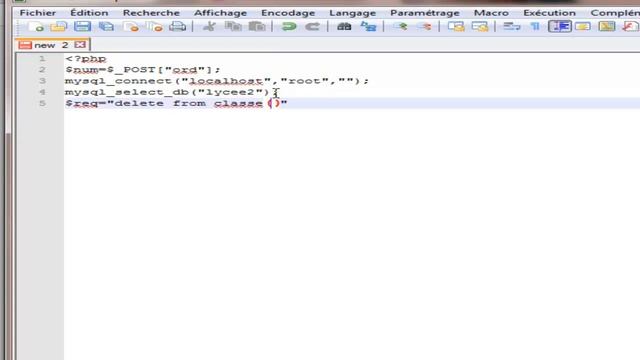Click the mysql_connect code line
This screenshot has width=640, height=360.
(x=217, y=81)
